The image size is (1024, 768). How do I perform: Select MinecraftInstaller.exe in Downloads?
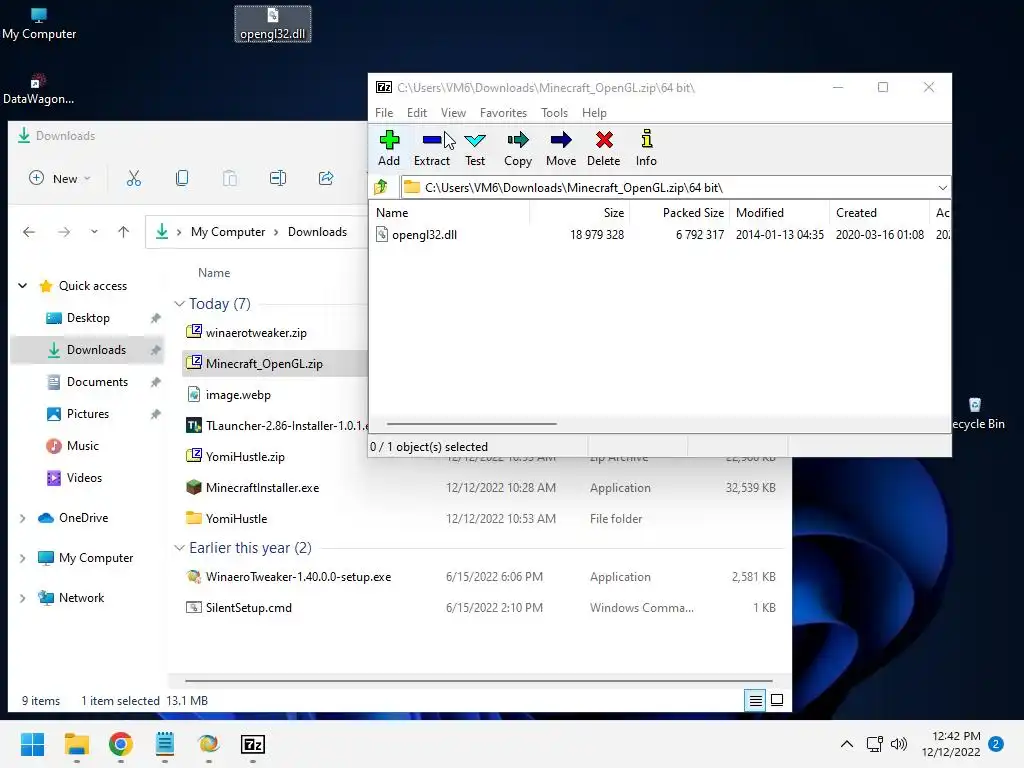coord(262,488)
